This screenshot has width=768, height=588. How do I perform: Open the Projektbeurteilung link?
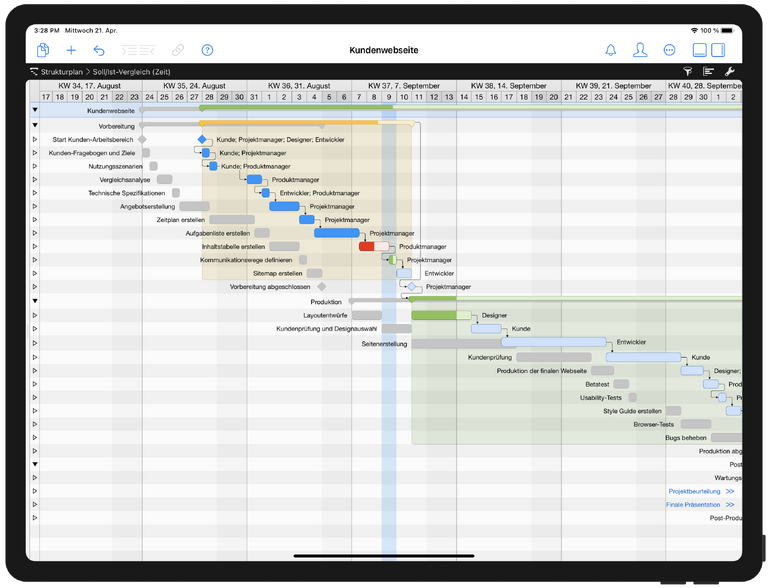(701, 491)
